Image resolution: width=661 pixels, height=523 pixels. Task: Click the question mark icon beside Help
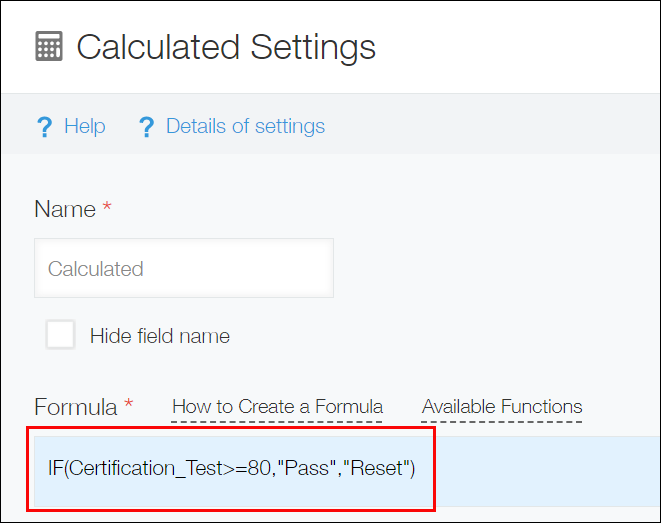(x=43, y=127)
